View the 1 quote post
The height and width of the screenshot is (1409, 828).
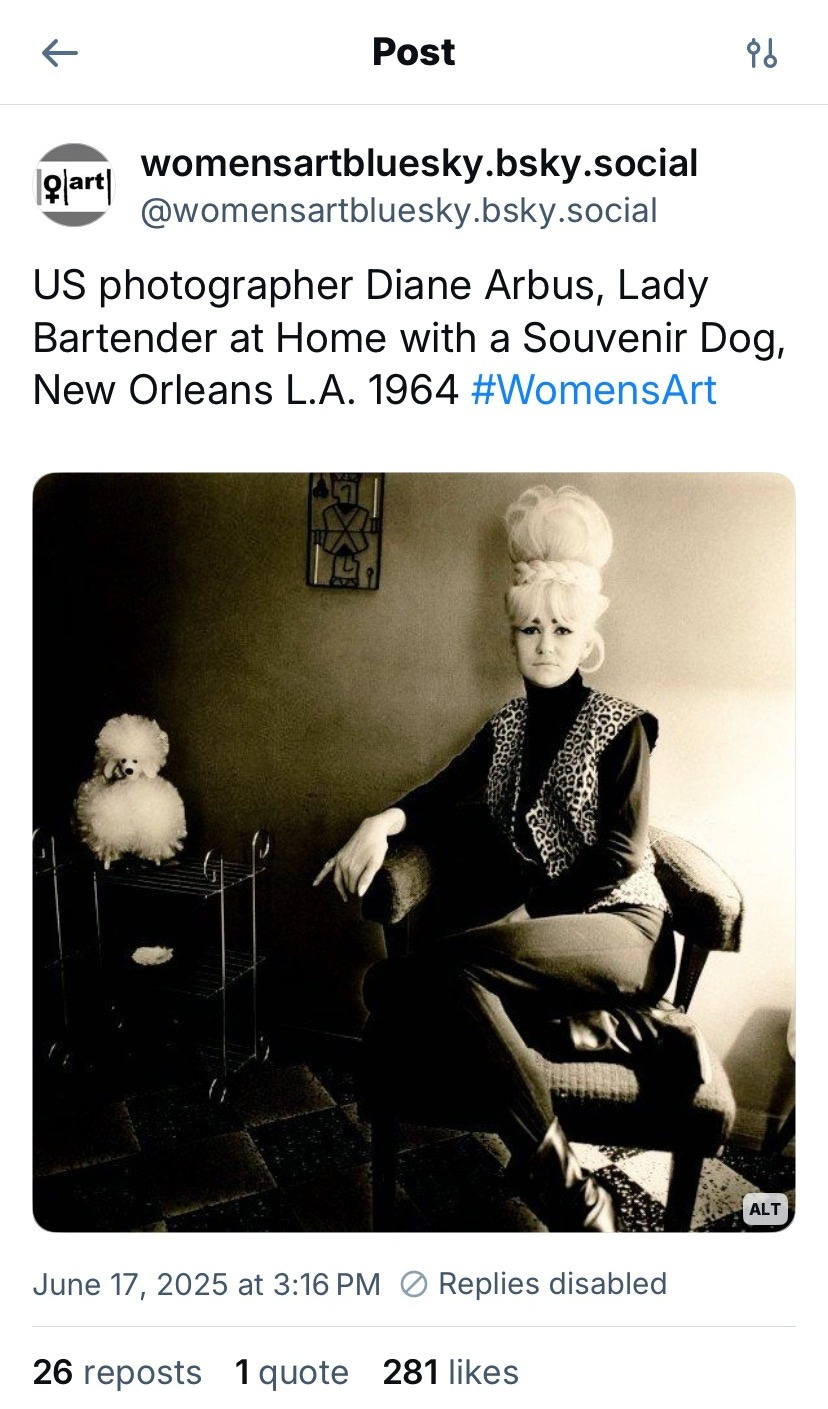[292, 1372]
